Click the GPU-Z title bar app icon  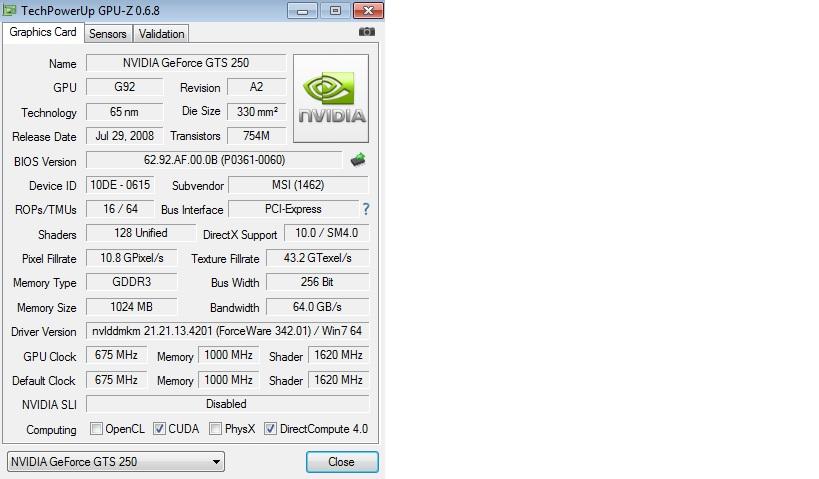click(9, 10)
